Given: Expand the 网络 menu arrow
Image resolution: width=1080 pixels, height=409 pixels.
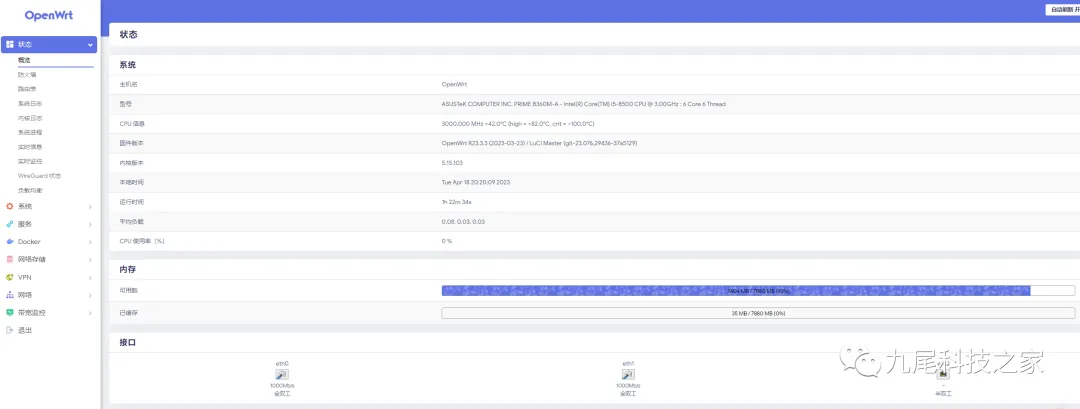Looking at the screenshot, I should click(90, 295).
